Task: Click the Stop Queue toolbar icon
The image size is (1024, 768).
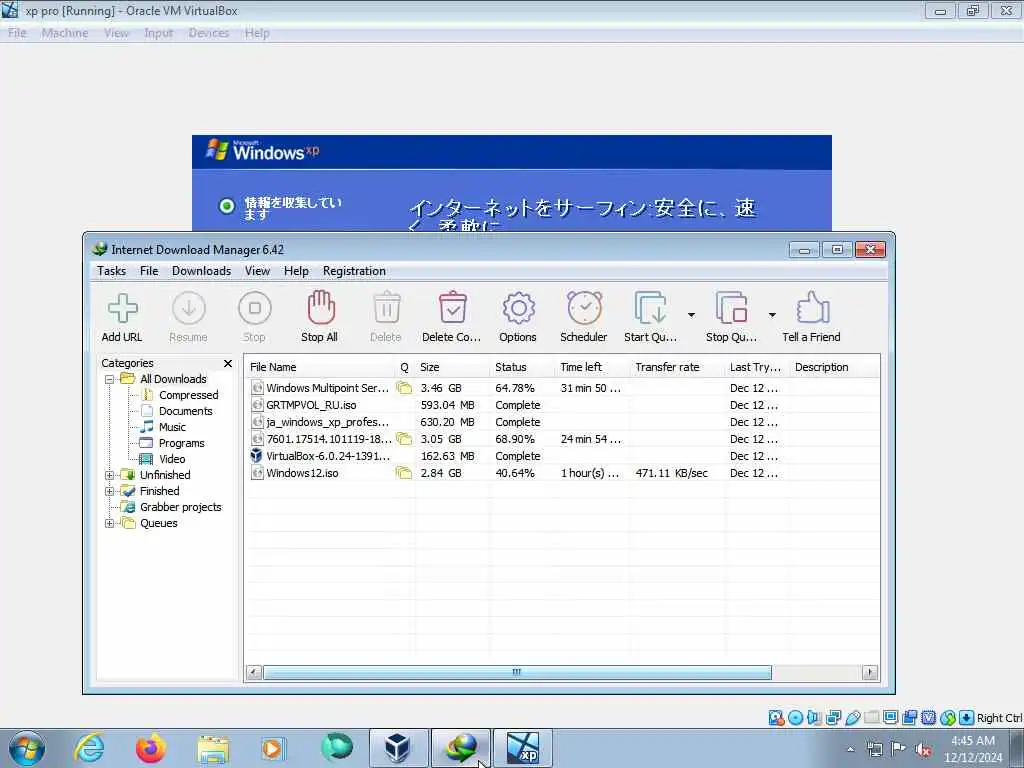Action: (731, 308)
